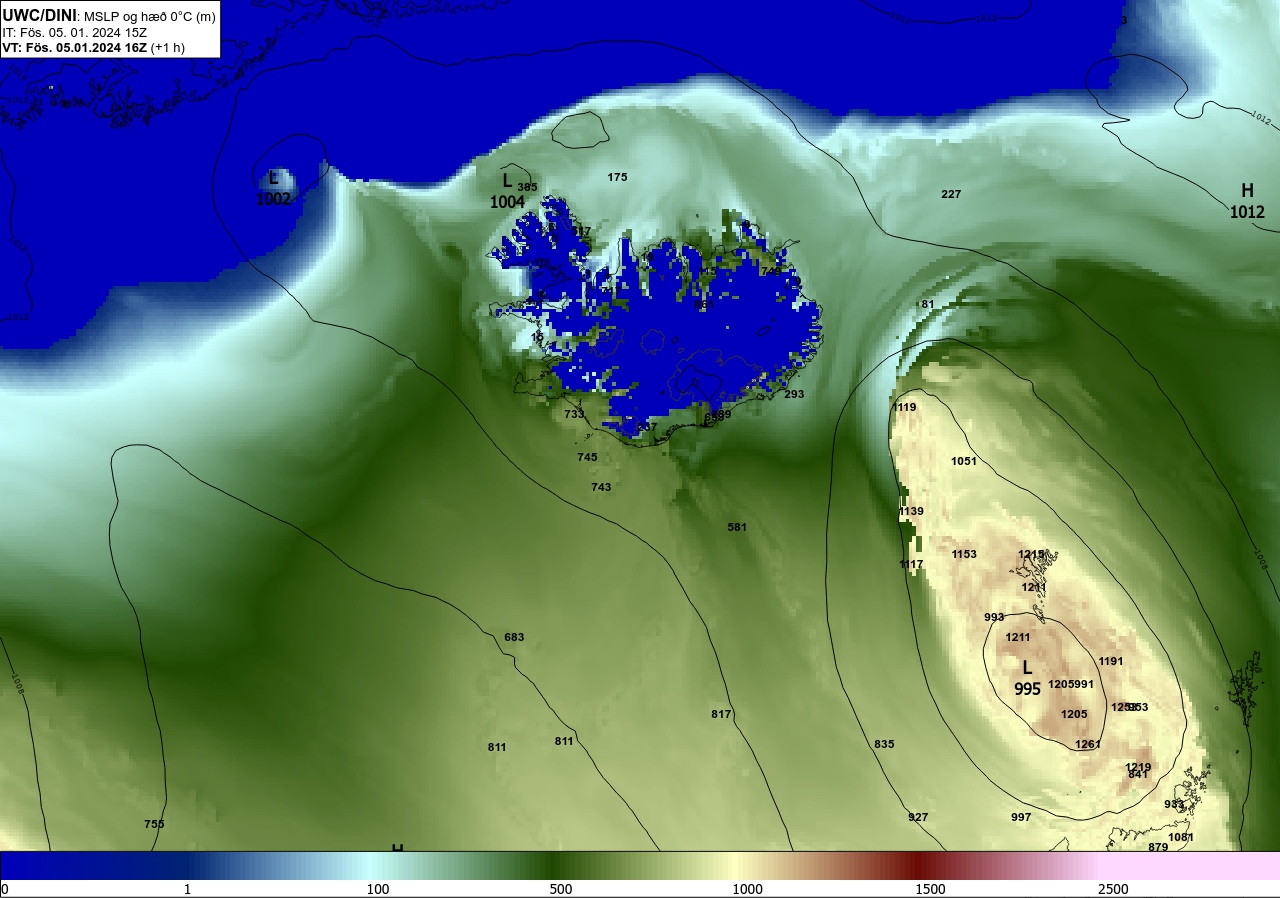1280x898 pixels.
Task: Click the 1117 height value
Action: 911,564
